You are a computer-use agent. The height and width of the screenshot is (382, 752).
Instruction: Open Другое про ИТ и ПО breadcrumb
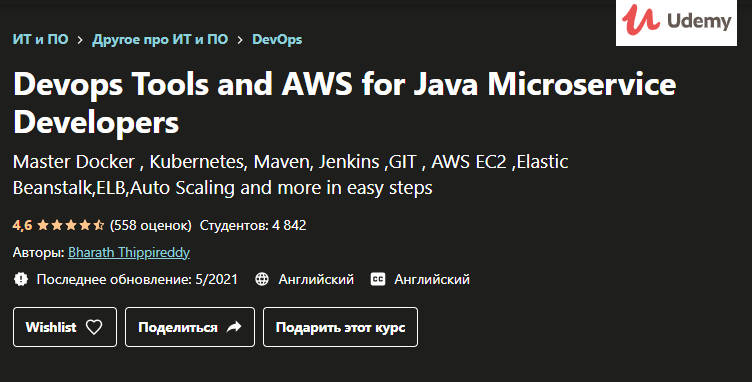tap(160, 39)
